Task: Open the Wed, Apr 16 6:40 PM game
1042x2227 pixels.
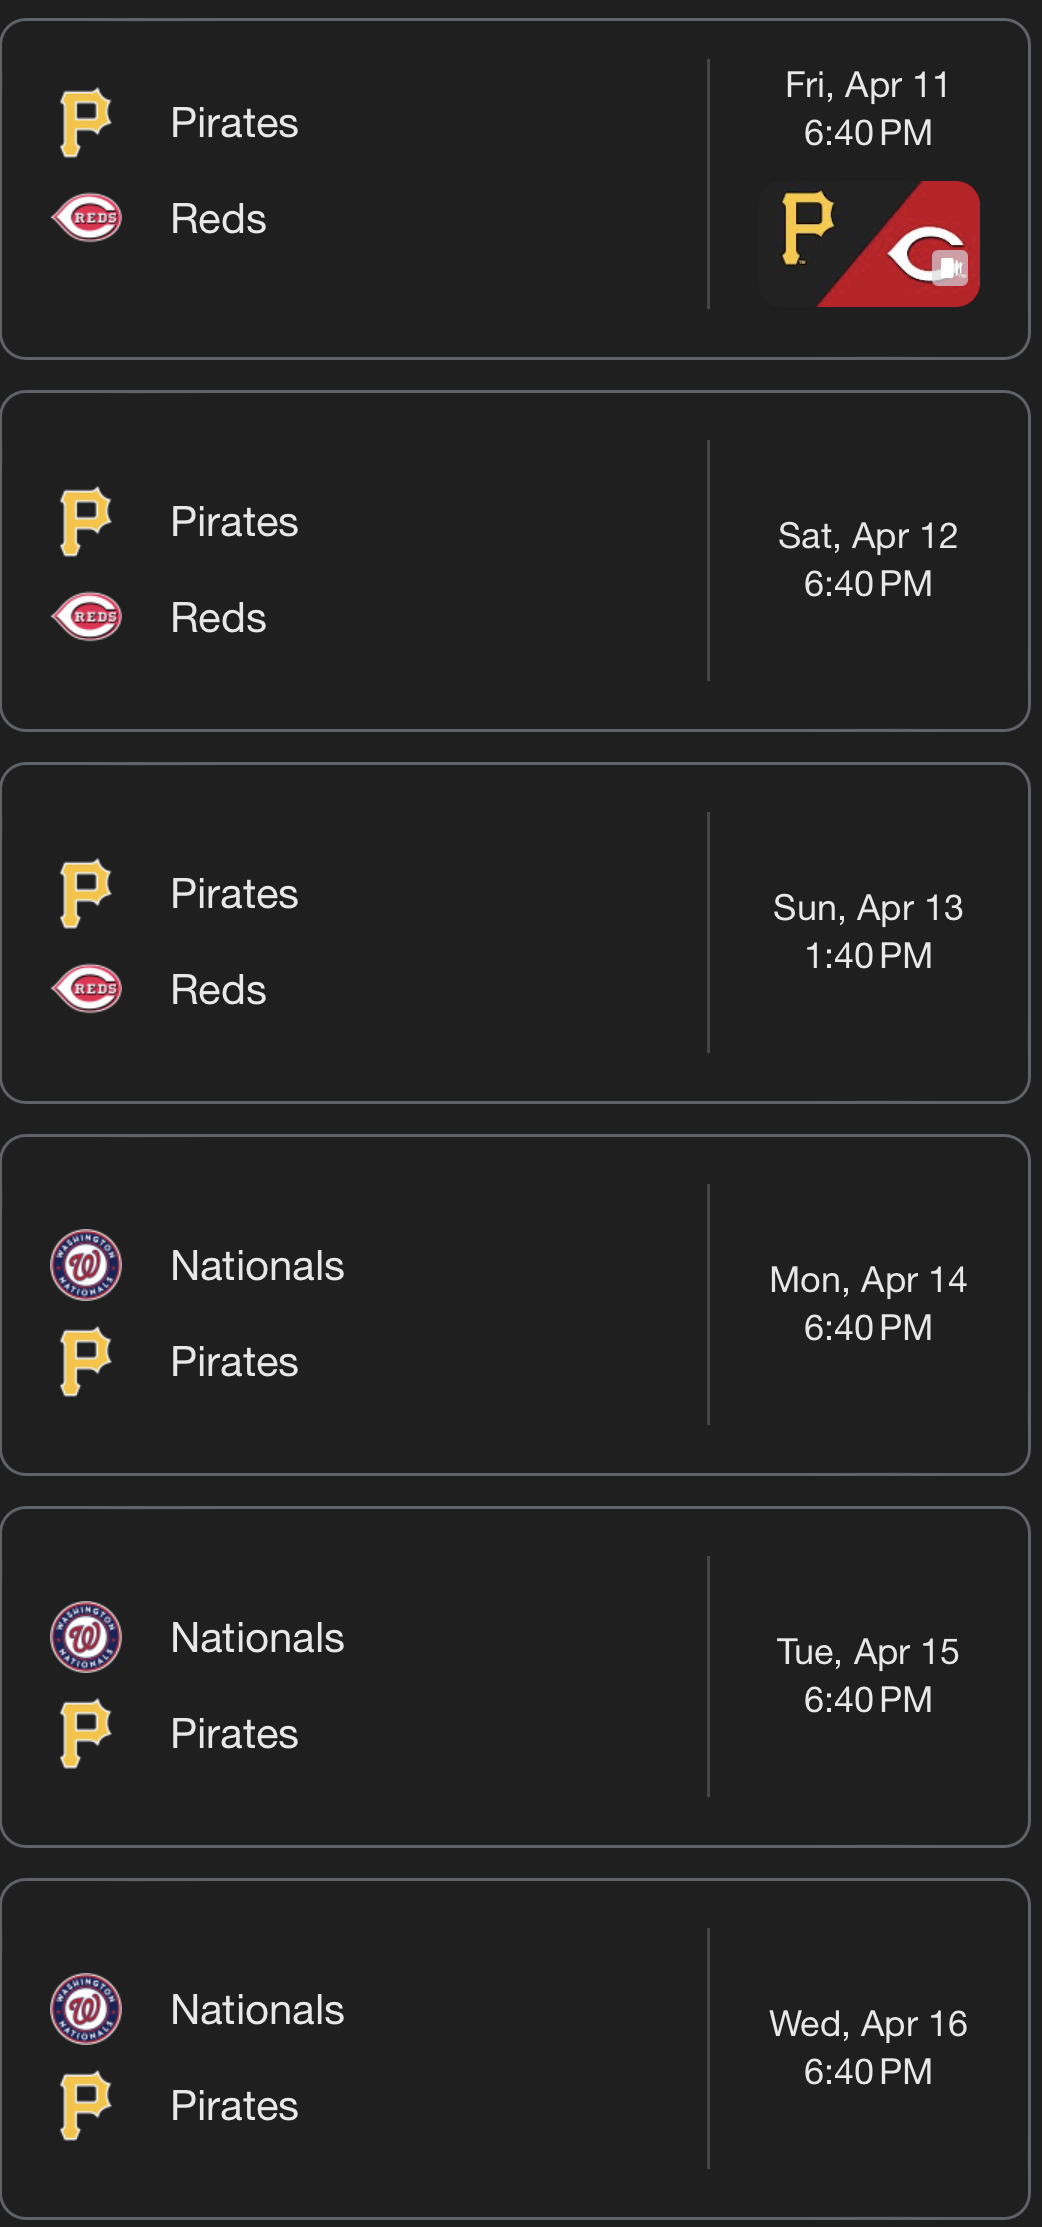Action: tap(516, 2049)
